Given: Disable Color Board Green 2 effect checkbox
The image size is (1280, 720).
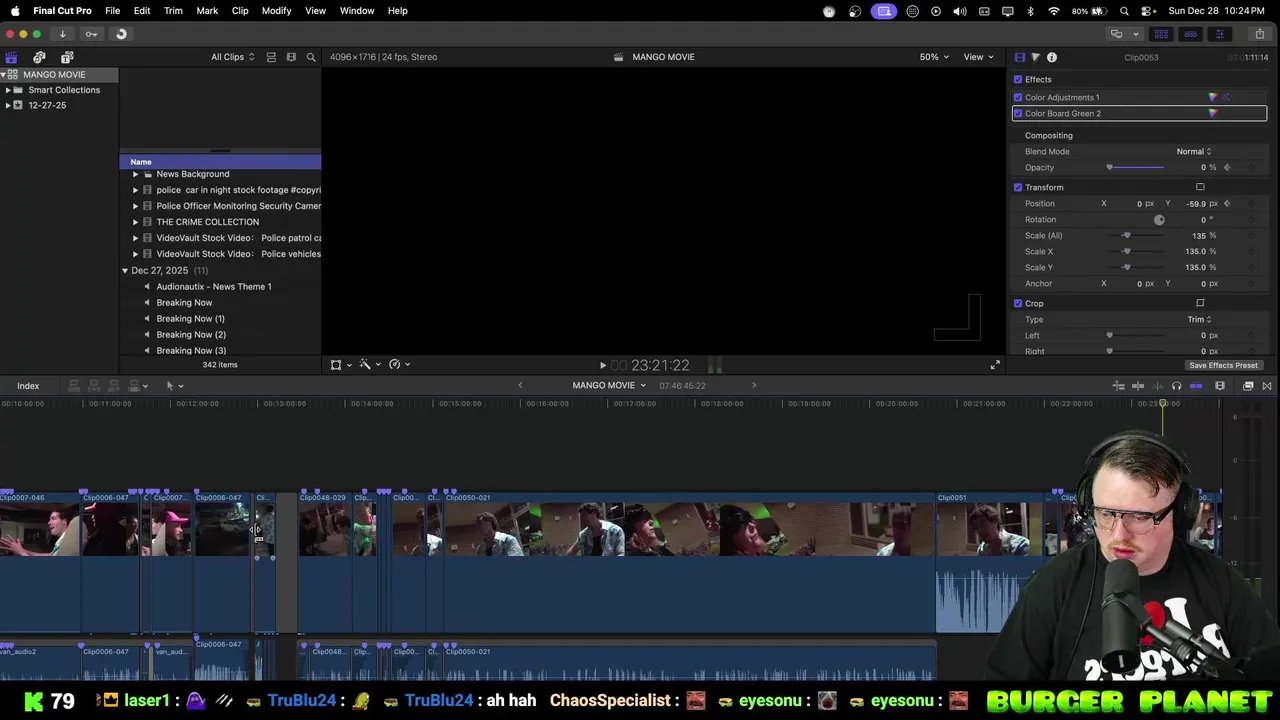Looking at the screenshot, I should (x=1018, y=113).
